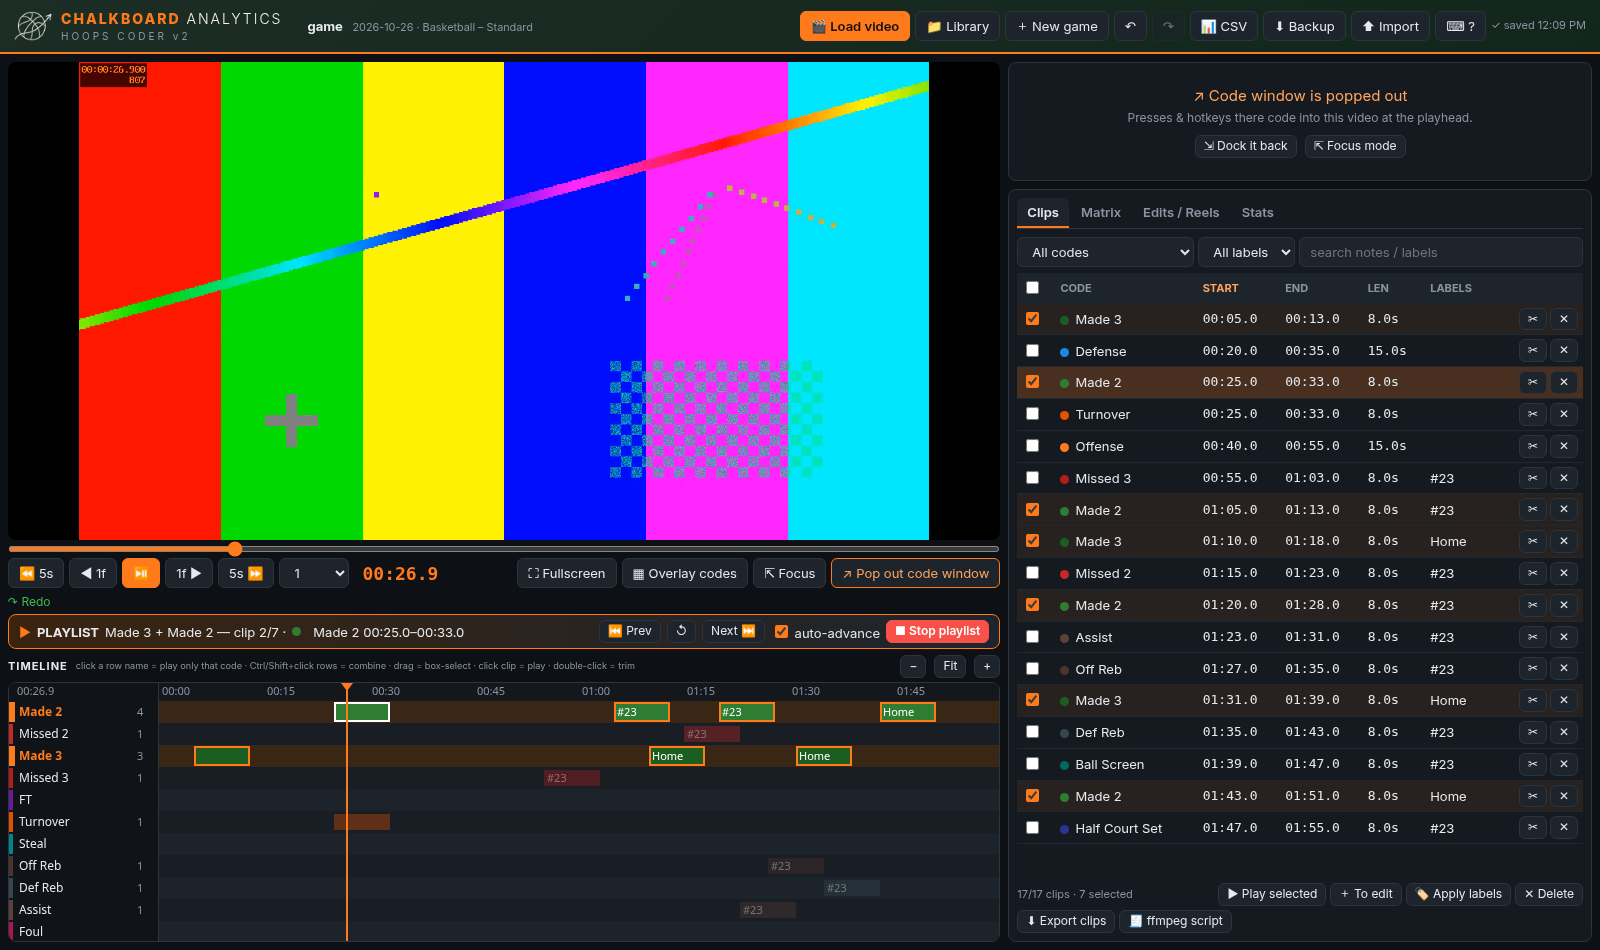The width and height of the screenshot is (1600, 950).
Task: Click the orange playhead marker on timeline ruler
Action: pyautogui.click(x=347, y=688)
